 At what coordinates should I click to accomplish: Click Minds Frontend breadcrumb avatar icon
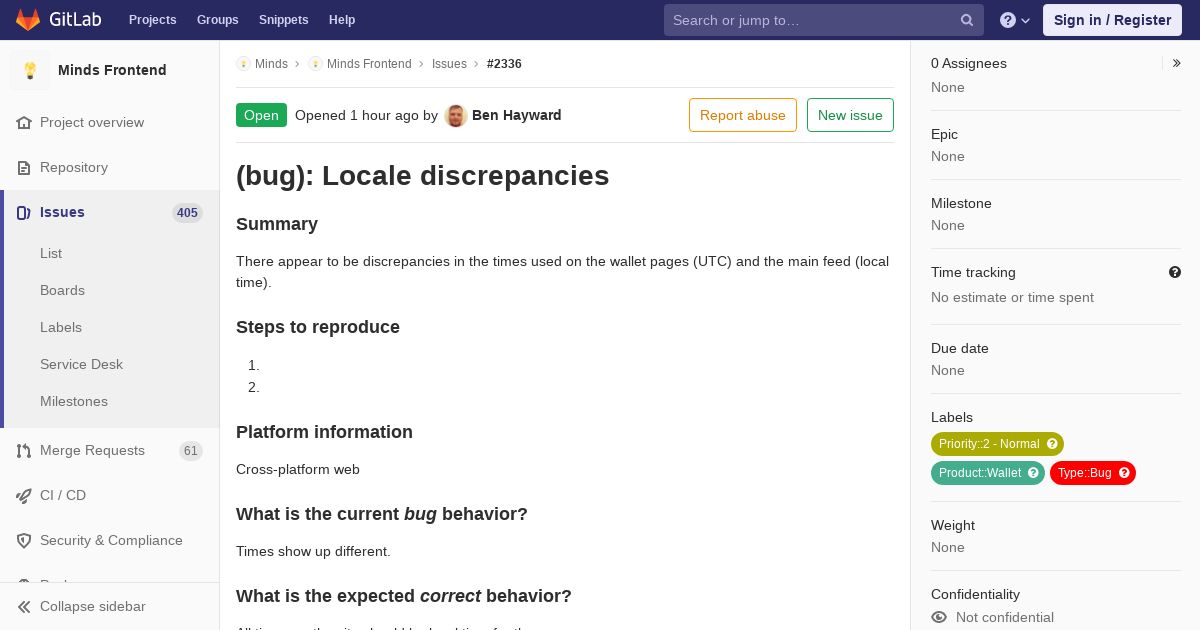(315, 64)
